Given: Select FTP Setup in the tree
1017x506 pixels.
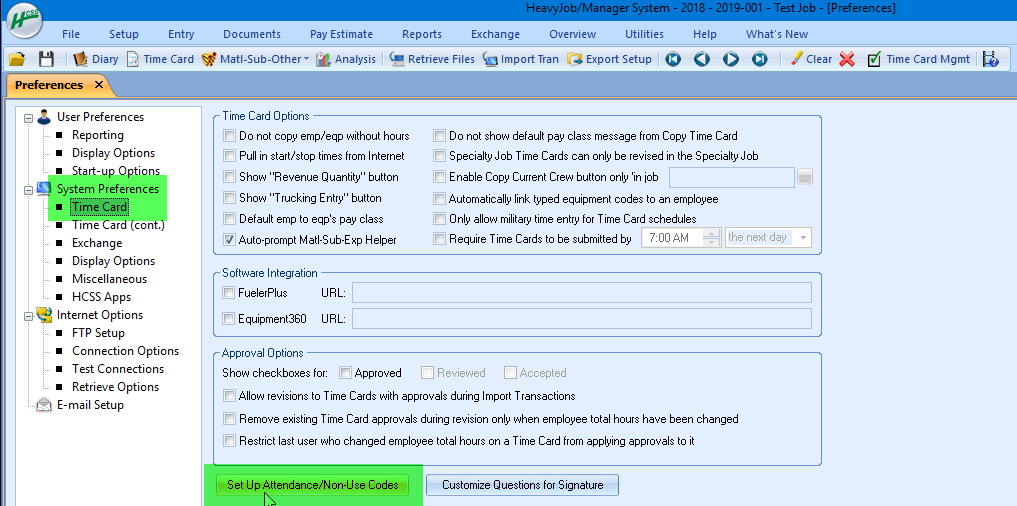Looking at the screenshot, I should point(98,333).
